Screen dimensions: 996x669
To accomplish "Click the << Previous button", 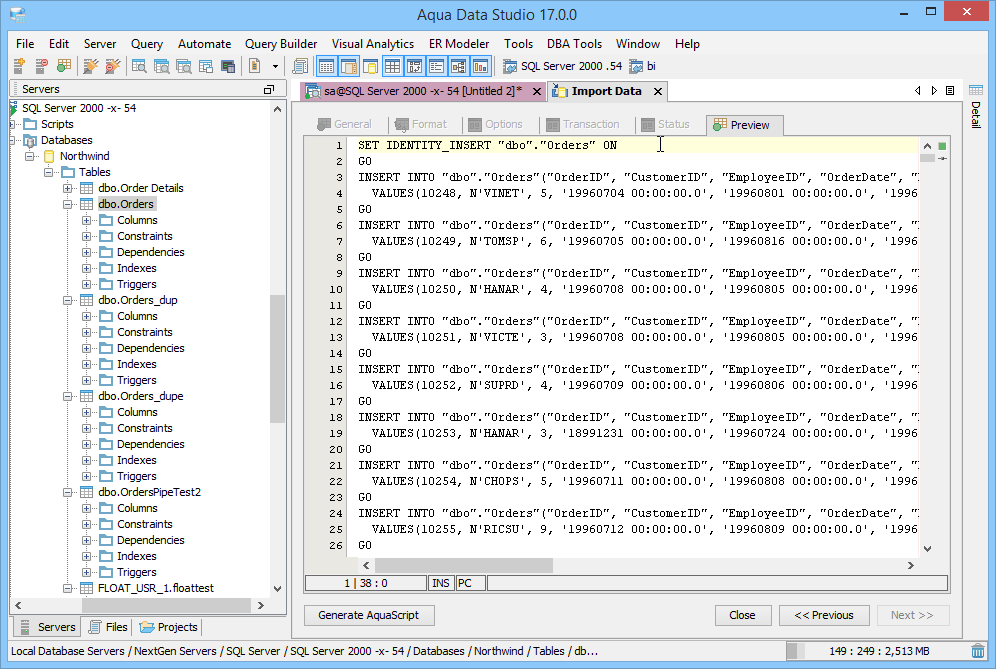I will (x=823, y=615).
